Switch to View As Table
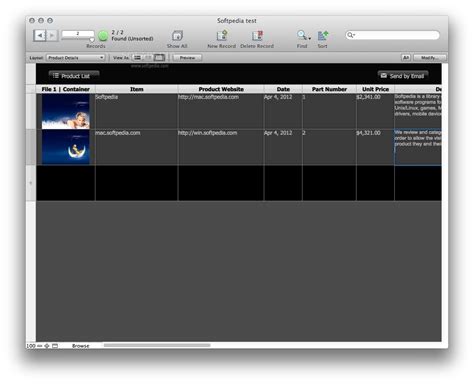Screen dimensions: 474x384 click(x=159, y=58)
